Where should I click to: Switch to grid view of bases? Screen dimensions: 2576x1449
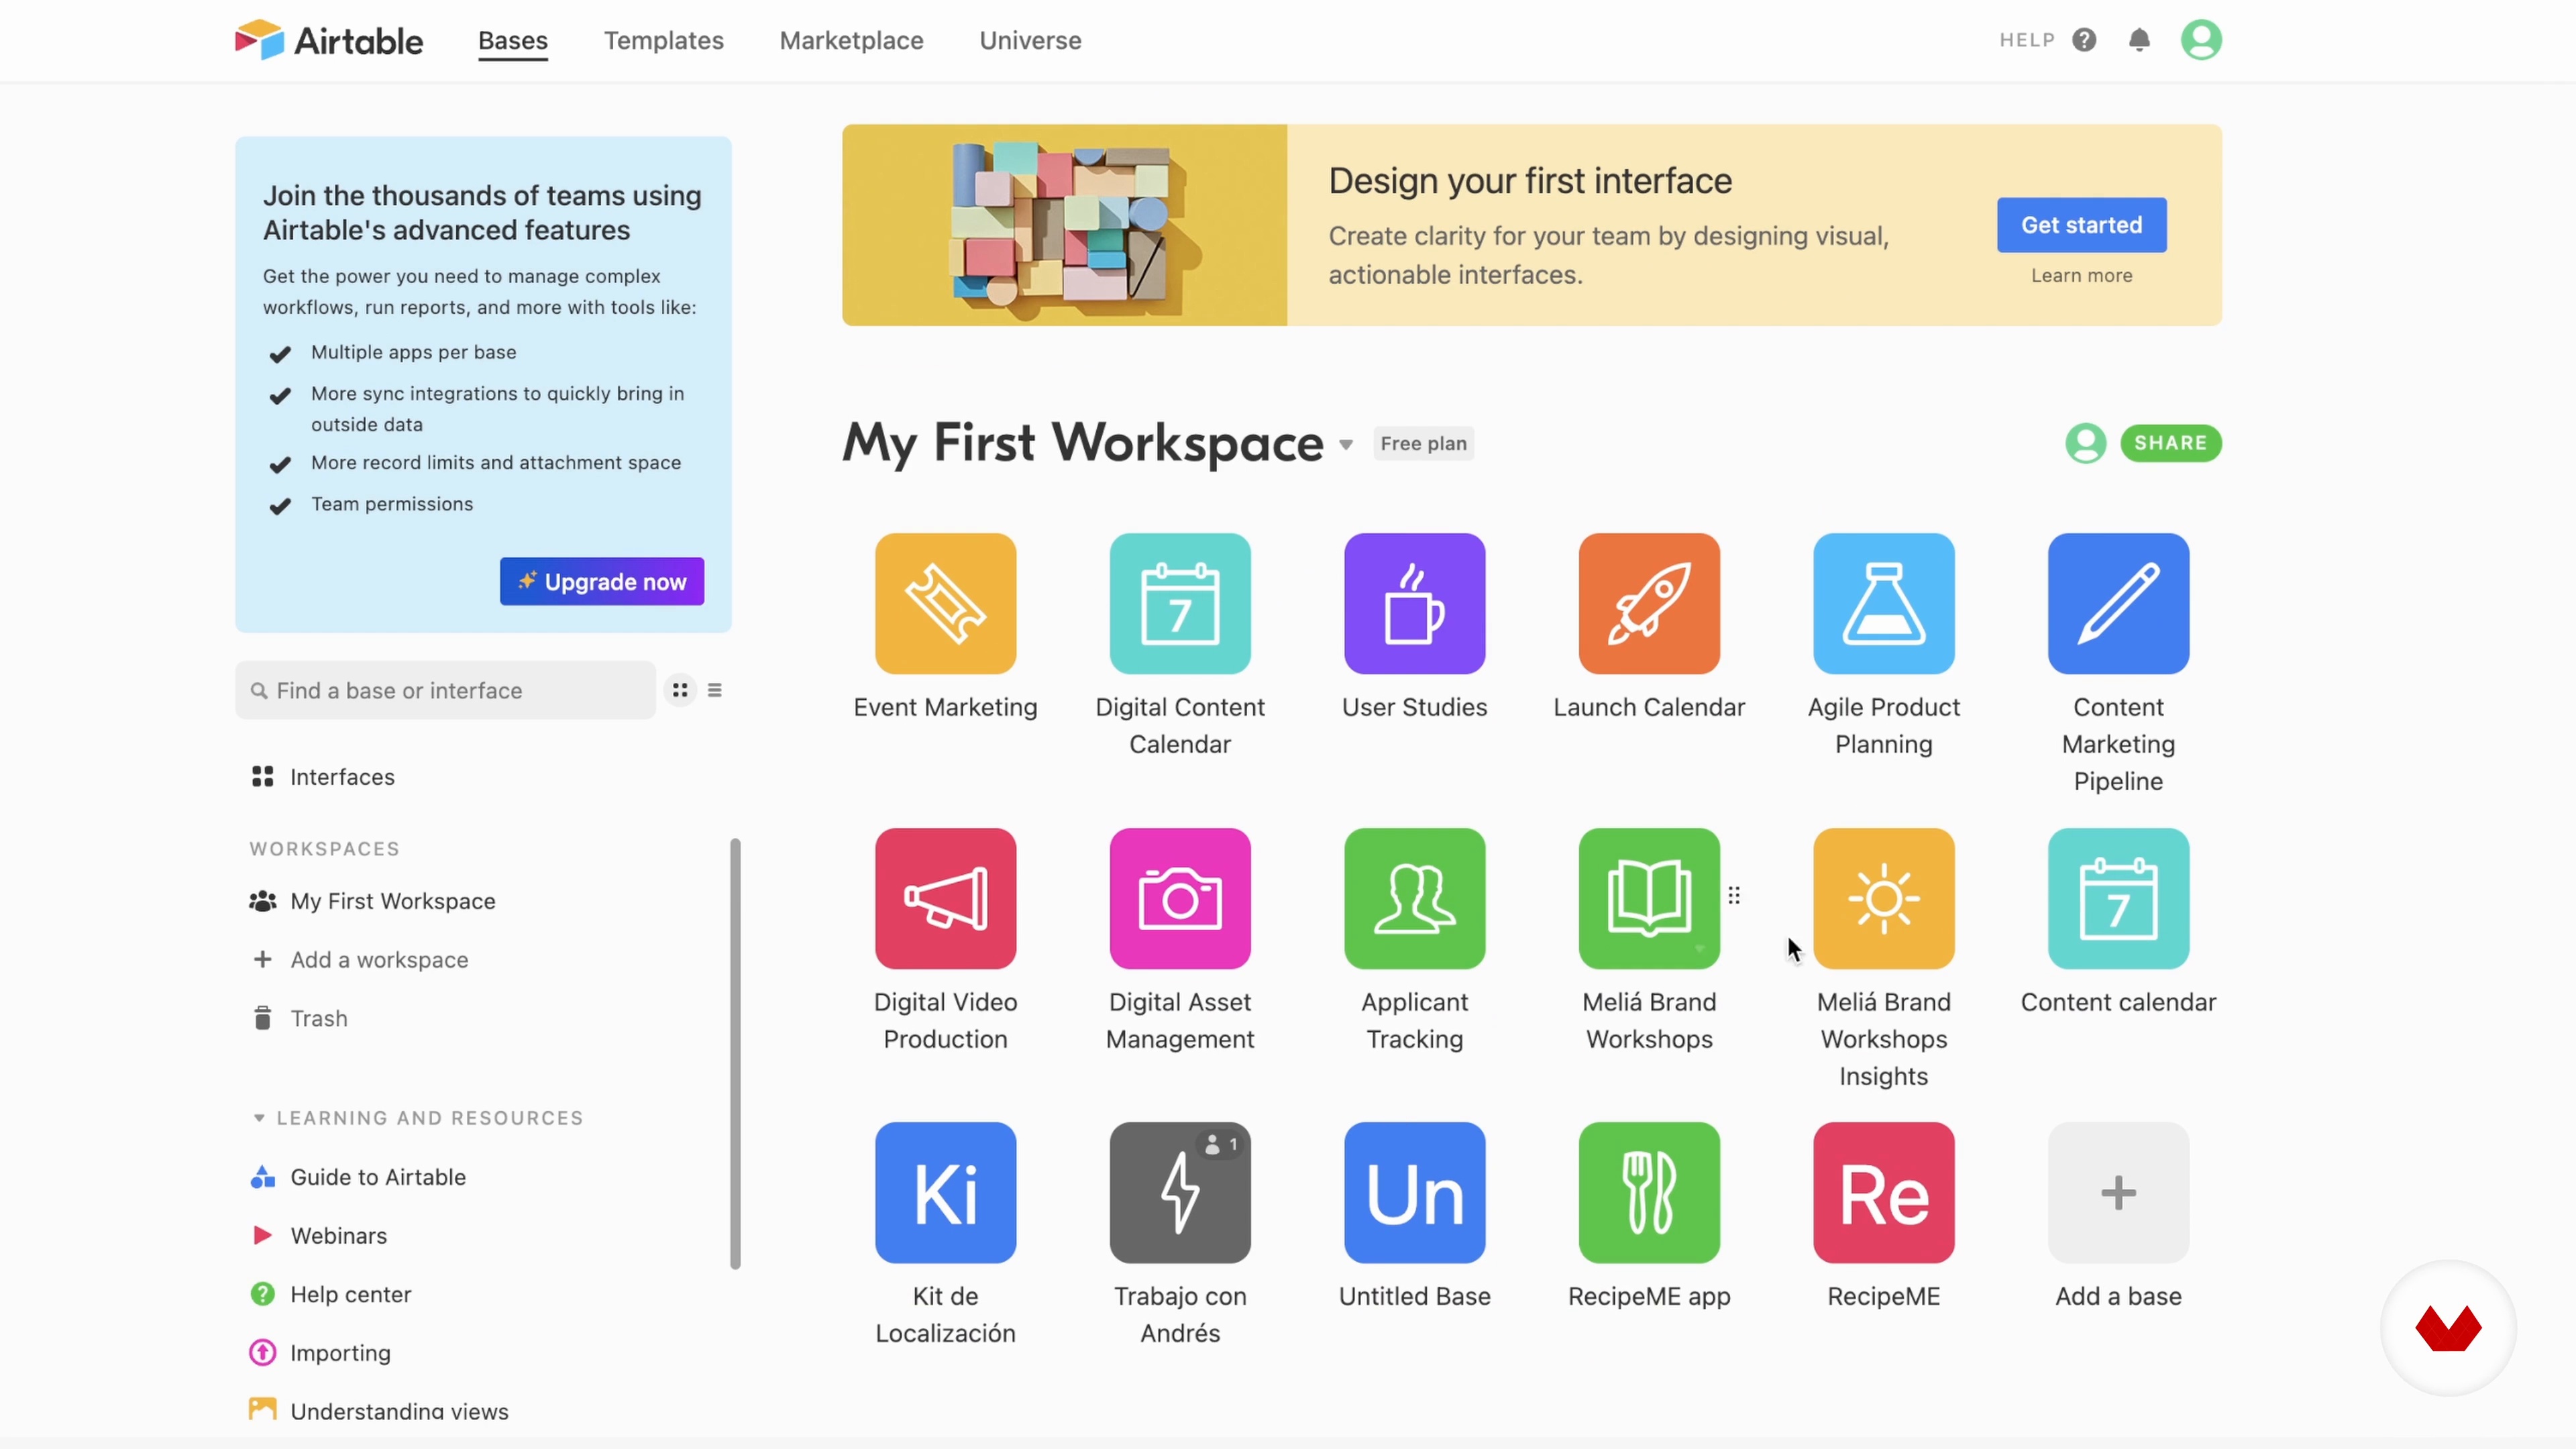pos(680,690)
